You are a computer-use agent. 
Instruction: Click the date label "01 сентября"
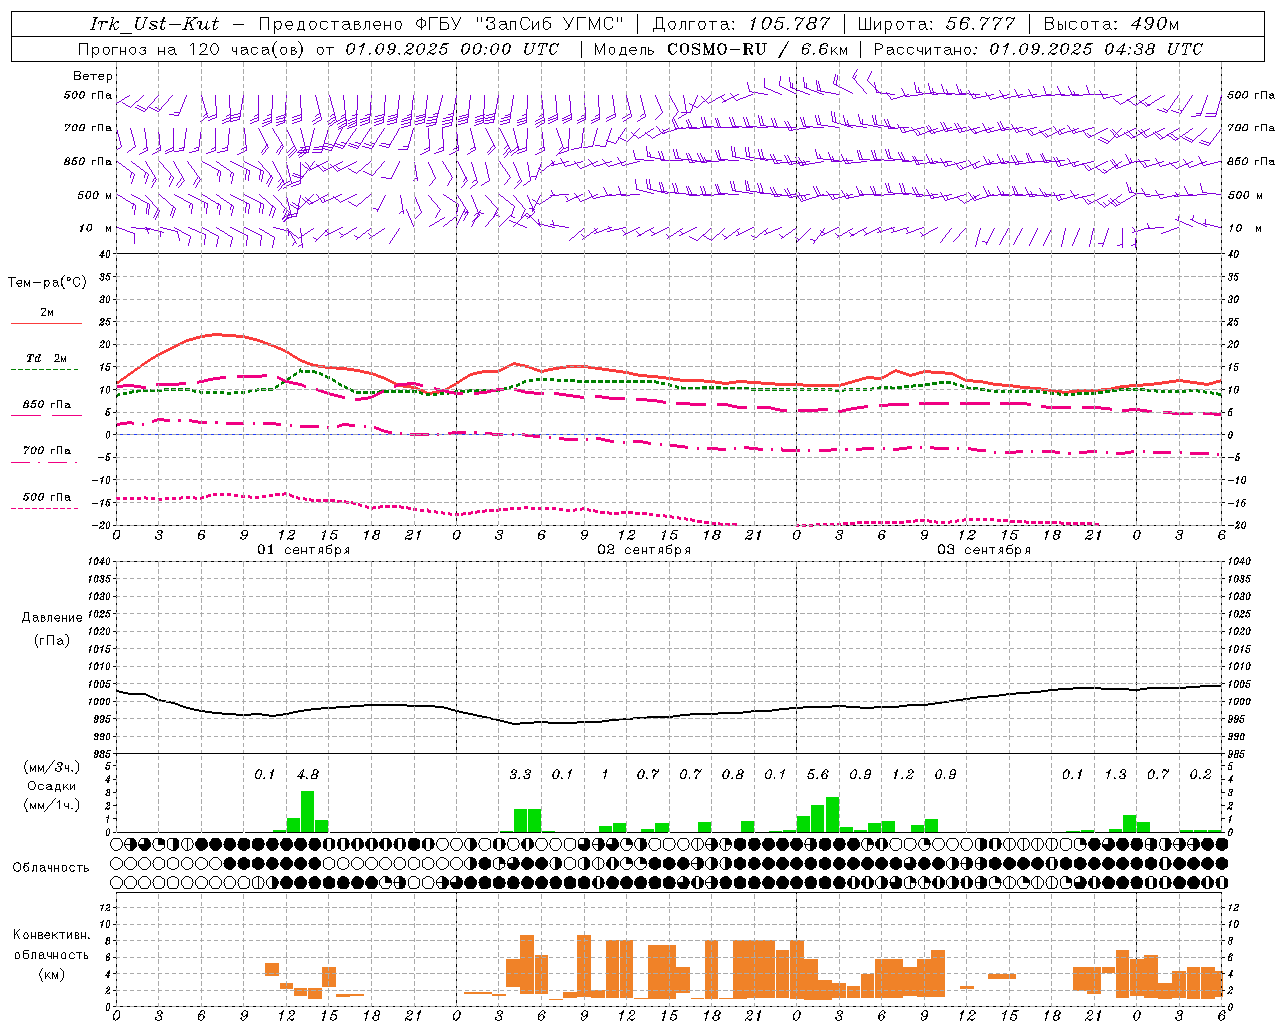[304, 550]
